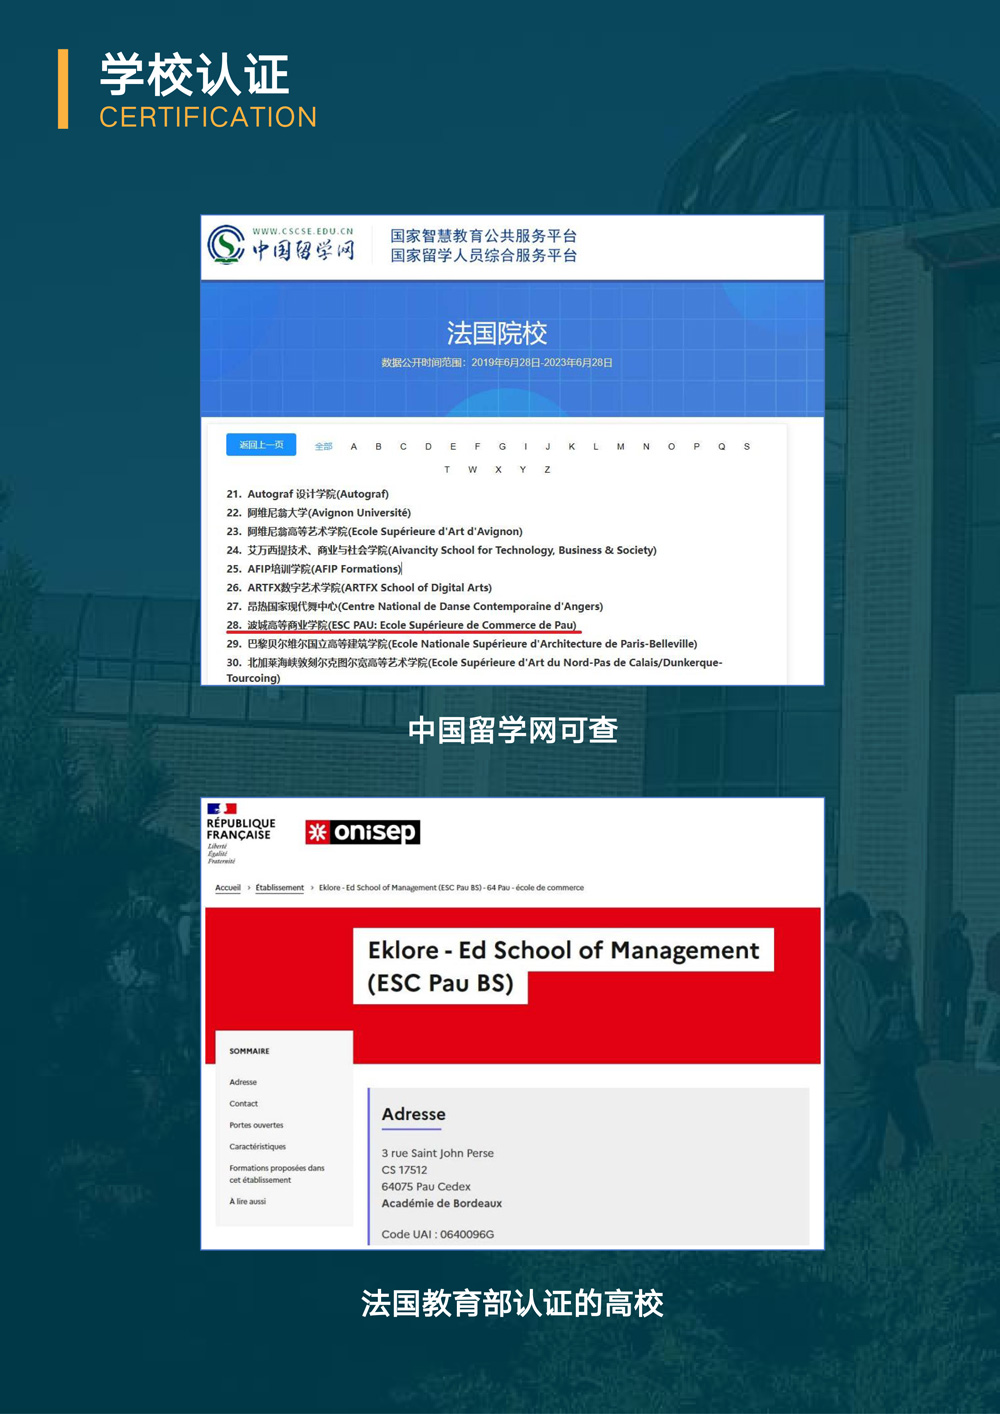Select the 全部 filter tab
The height and width of the screenshot is (1414, 1000).
(x=323, y=447)
